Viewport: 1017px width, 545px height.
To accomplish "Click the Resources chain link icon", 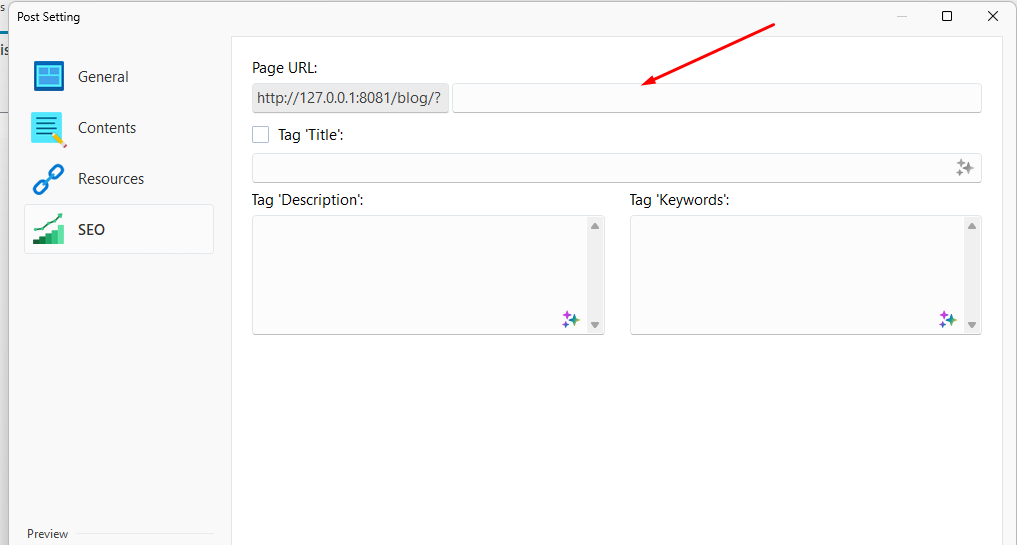I will coord(48,180).
